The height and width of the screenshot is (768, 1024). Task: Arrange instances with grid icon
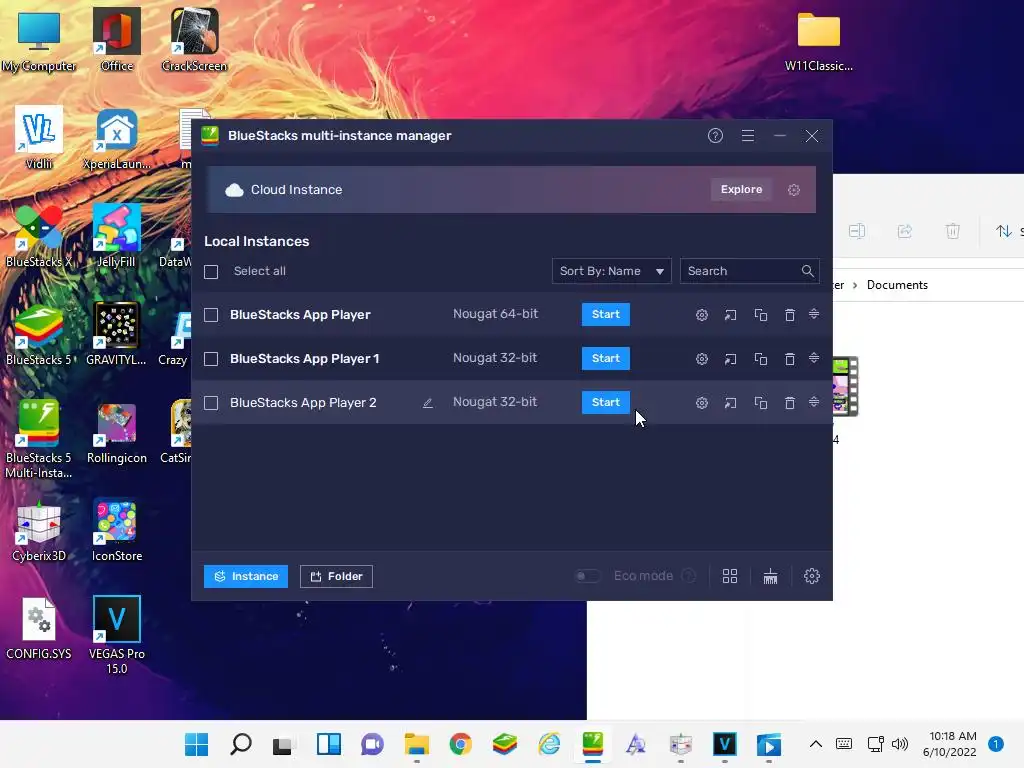click(729, 576)
